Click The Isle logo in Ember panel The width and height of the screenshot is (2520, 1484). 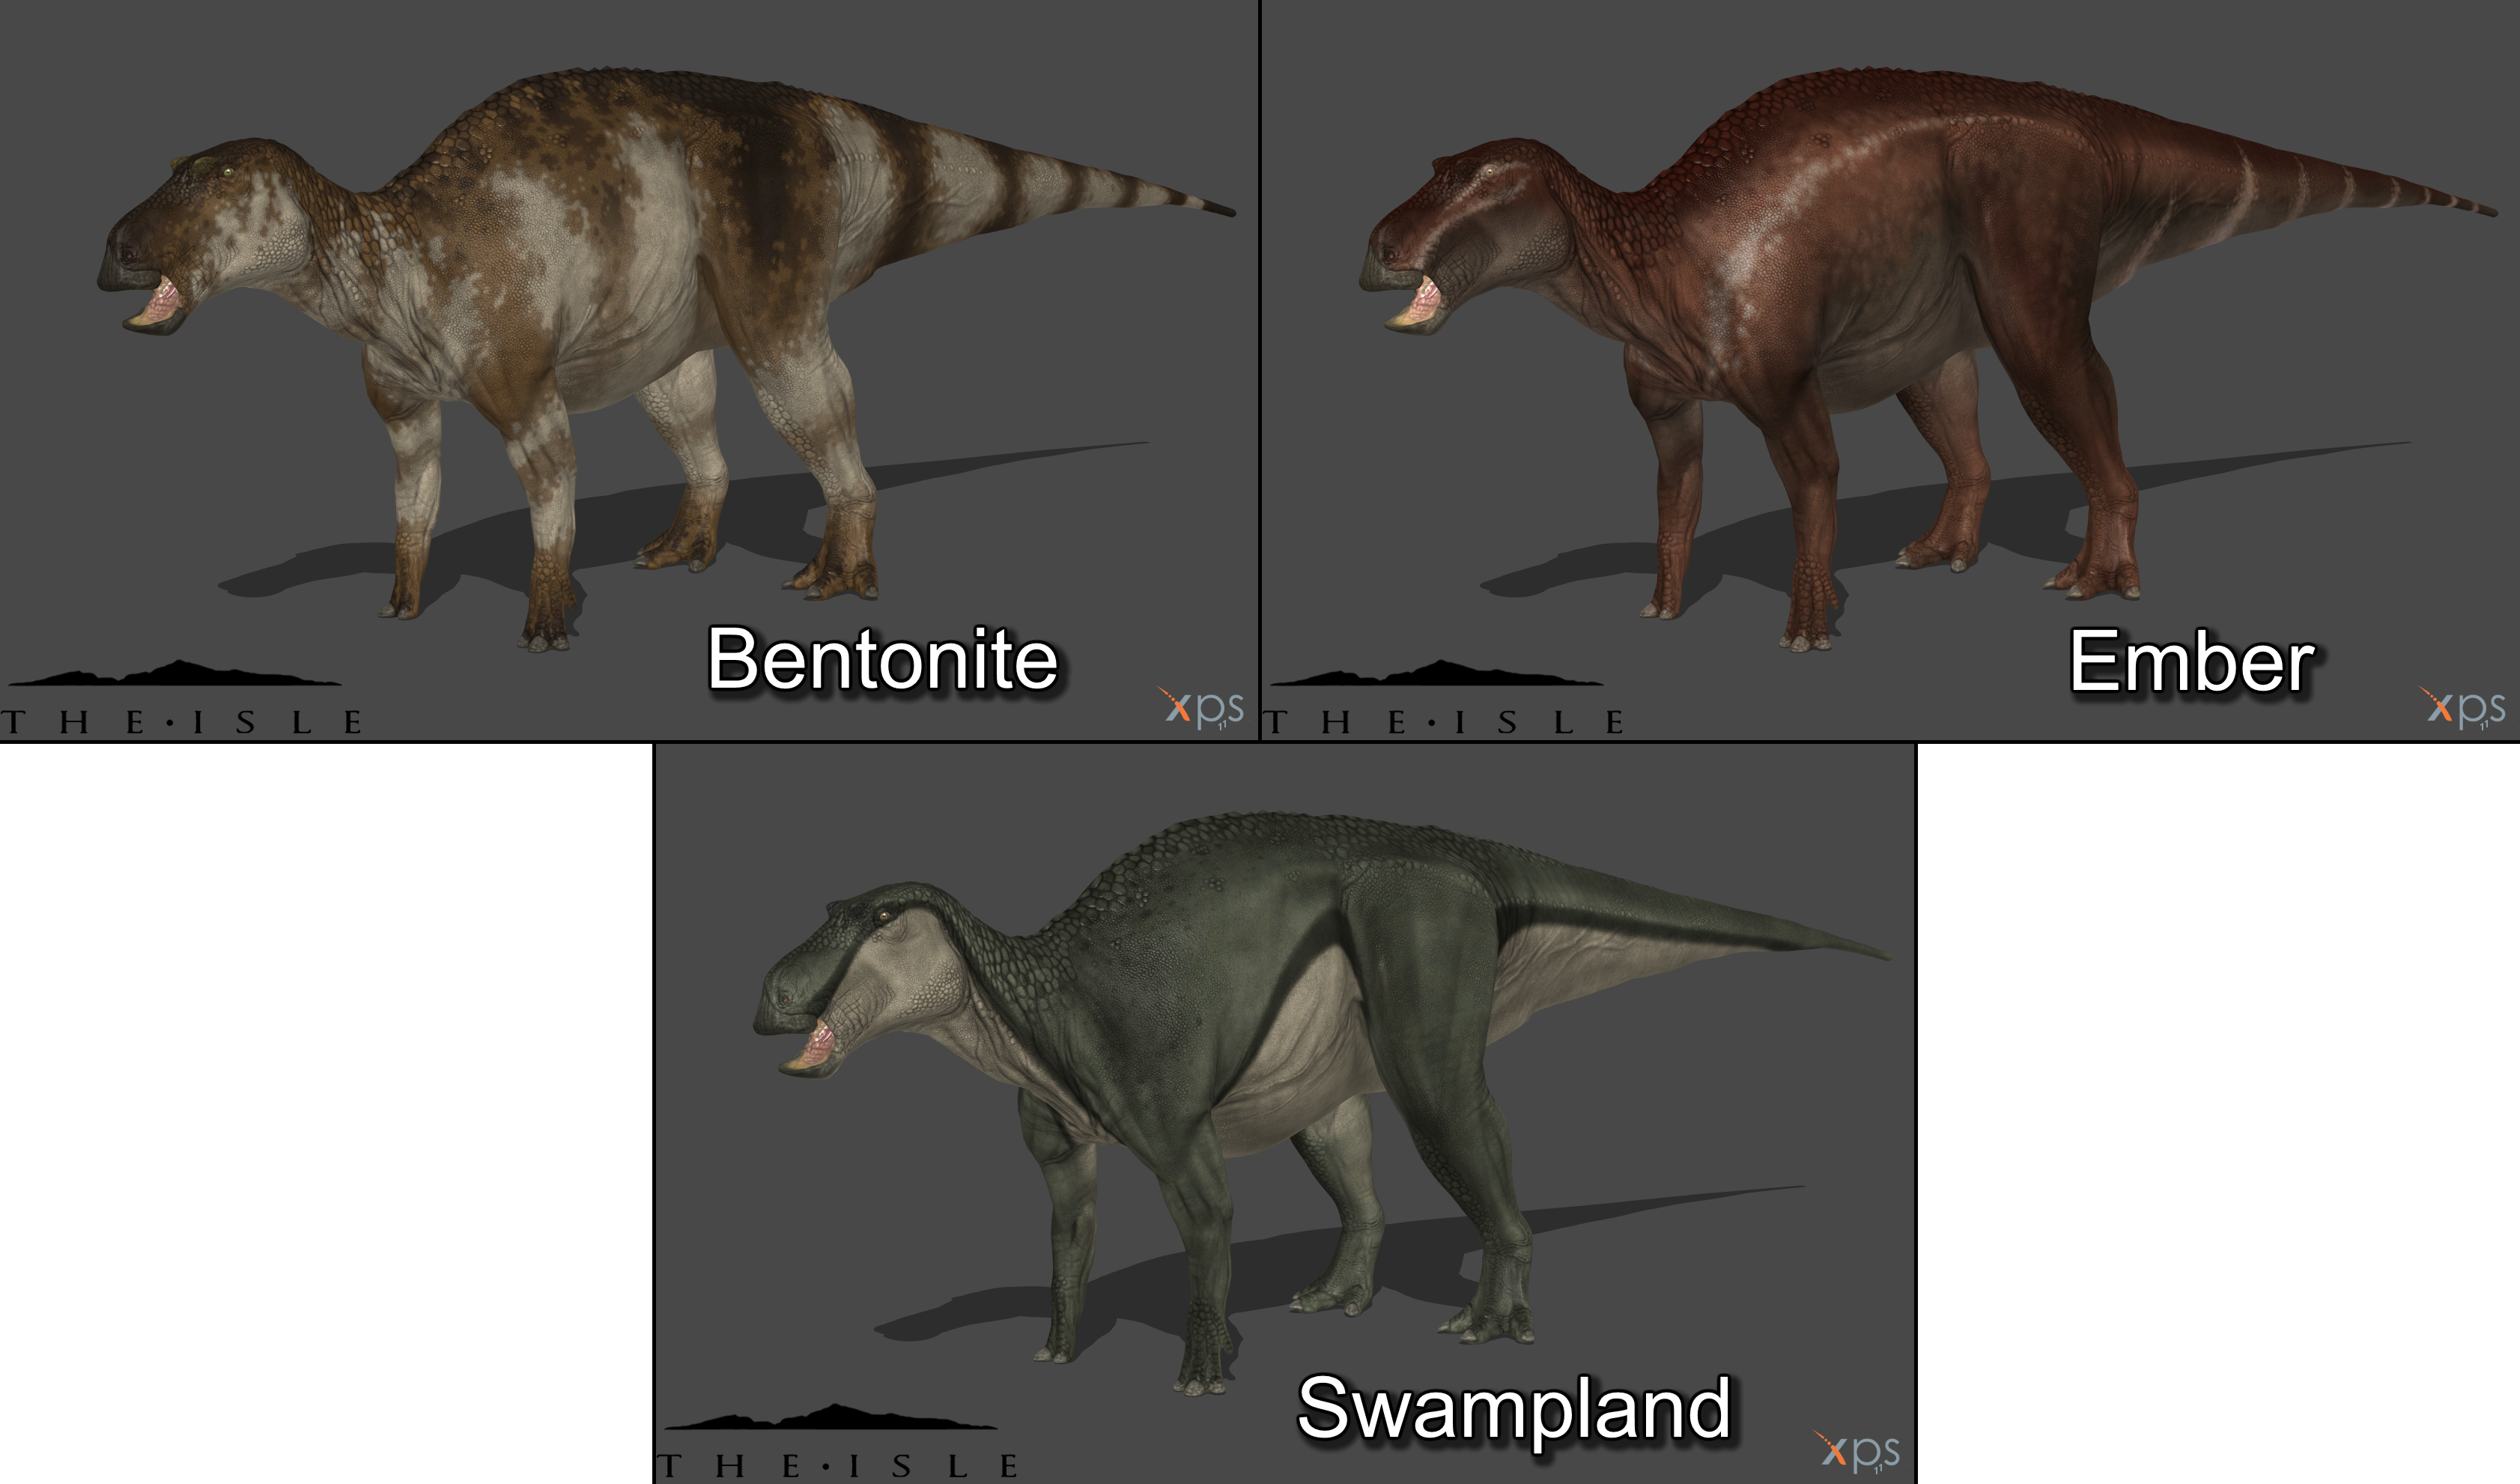tap(1443, 698)
